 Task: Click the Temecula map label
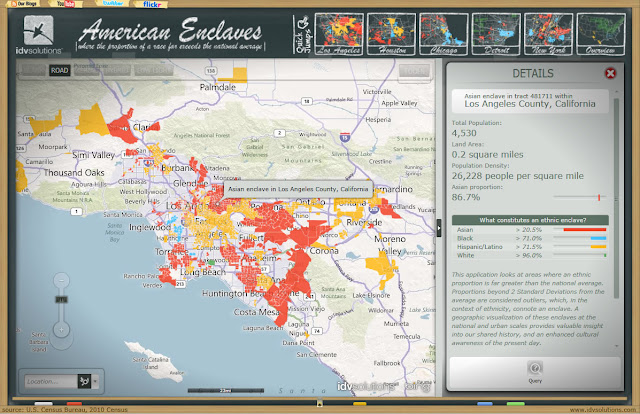407,336
